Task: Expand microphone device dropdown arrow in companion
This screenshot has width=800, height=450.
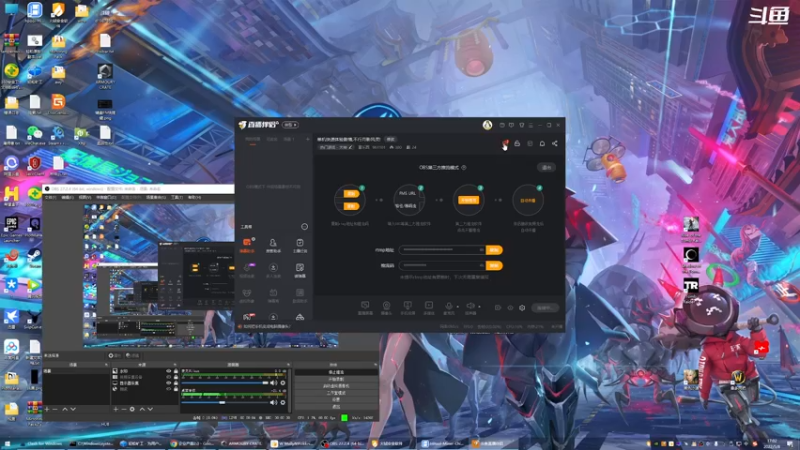Action: pyautogui.click(x=458, y=307)
